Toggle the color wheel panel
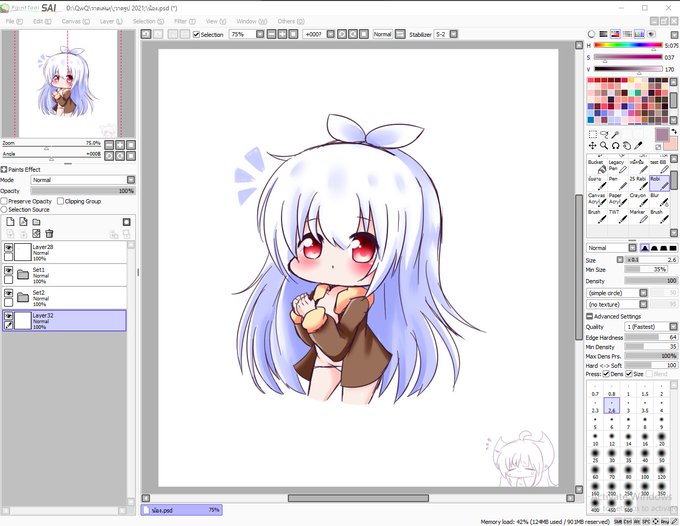 pos(591,34)
